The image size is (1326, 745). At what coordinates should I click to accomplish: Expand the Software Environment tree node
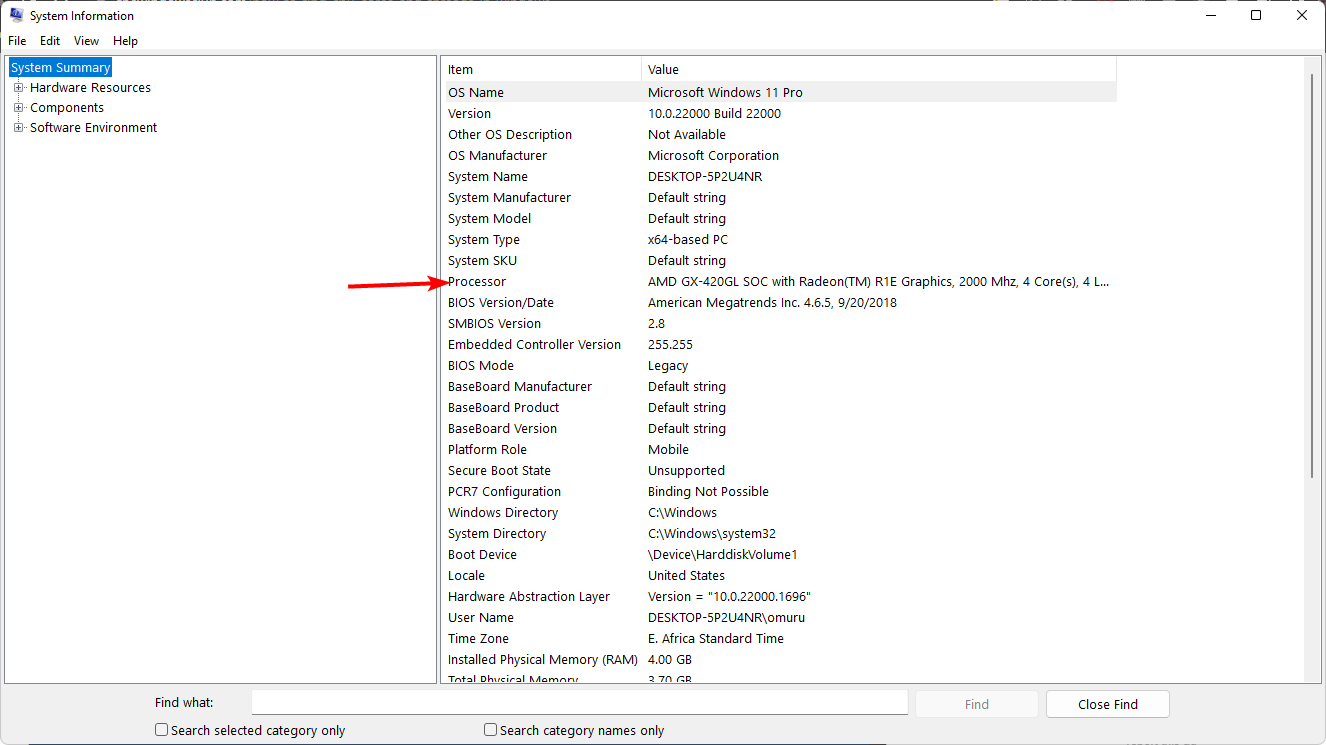17,127
